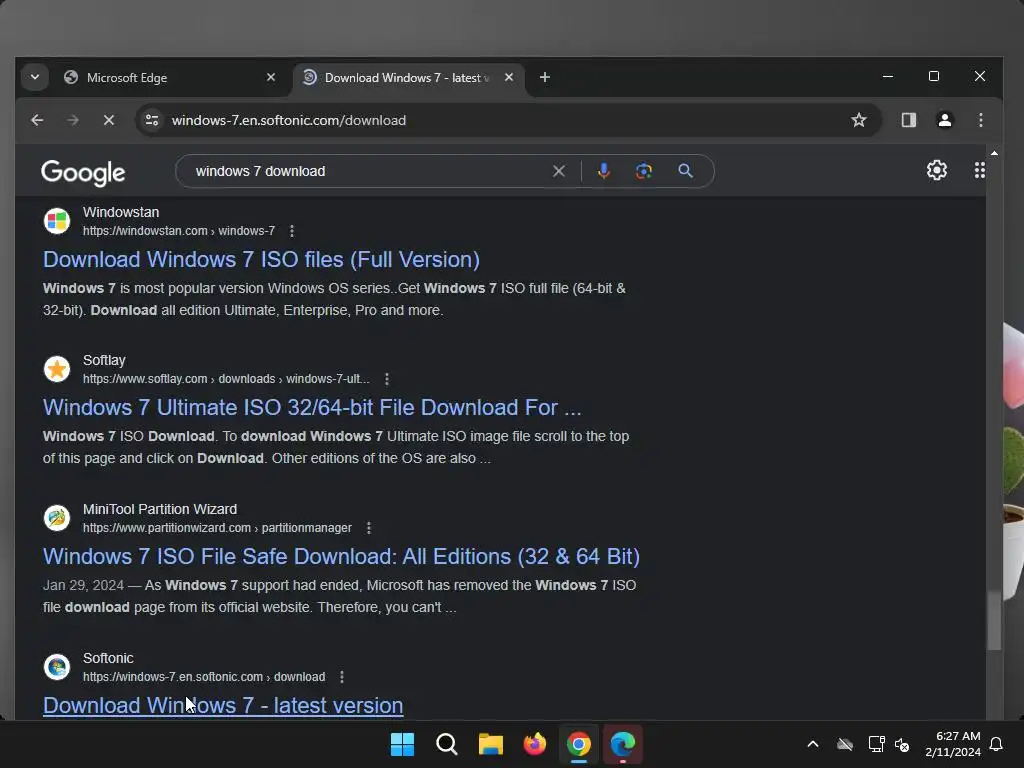The width and height of the screenshot is (1024, 768).
Task: Open Download Windows 7 latest version link
Action: tap(223, 705)
